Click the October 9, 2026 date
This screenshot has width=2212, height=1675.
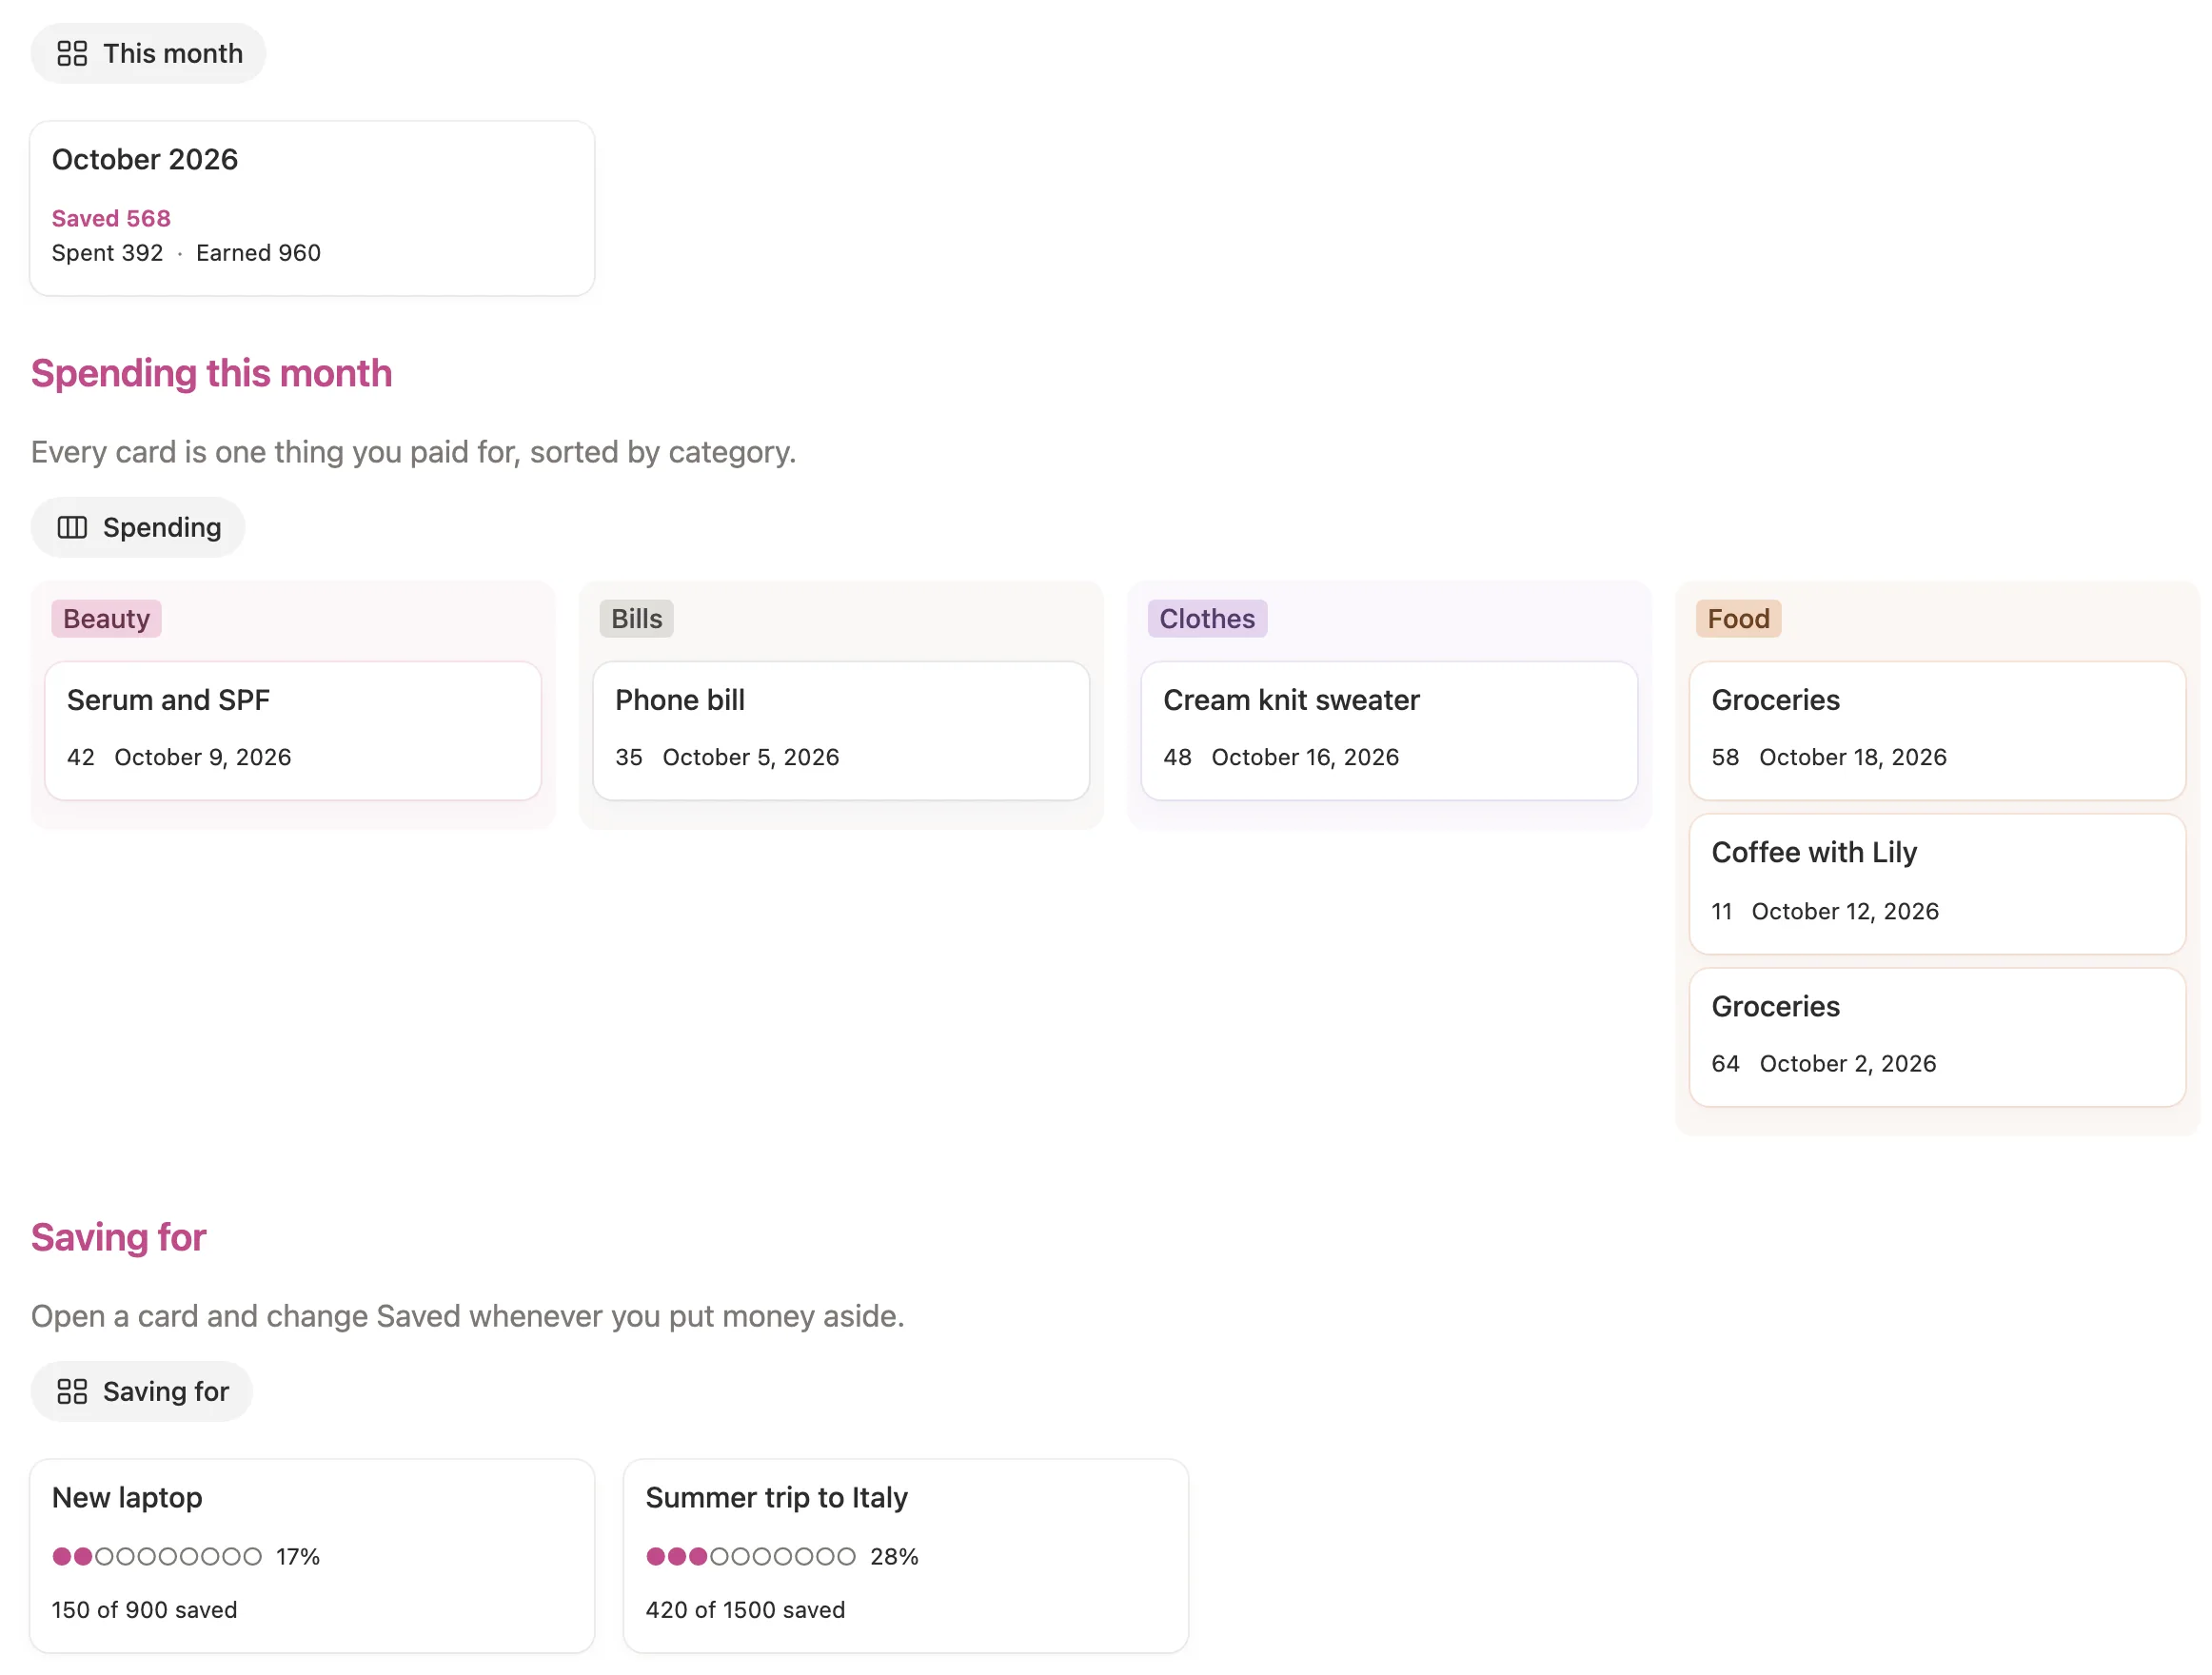click(203, 757)
